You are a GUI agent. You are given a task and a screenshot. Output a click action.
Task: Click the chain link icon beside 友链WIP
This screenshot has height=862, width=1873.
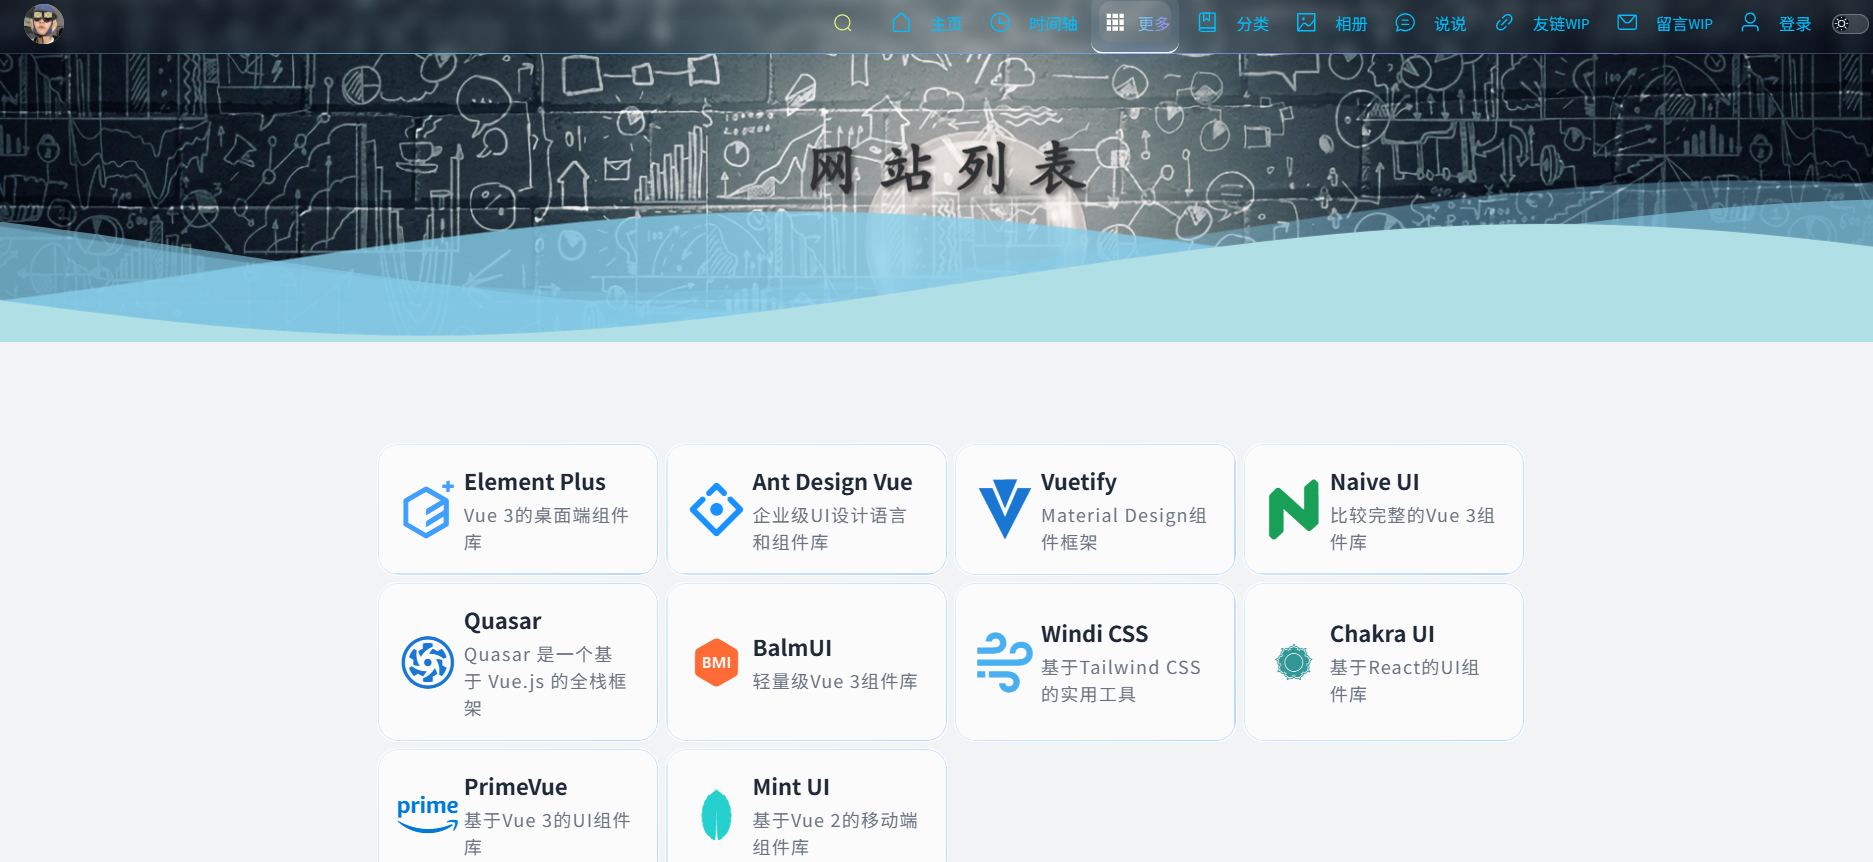coord(1504,22)
